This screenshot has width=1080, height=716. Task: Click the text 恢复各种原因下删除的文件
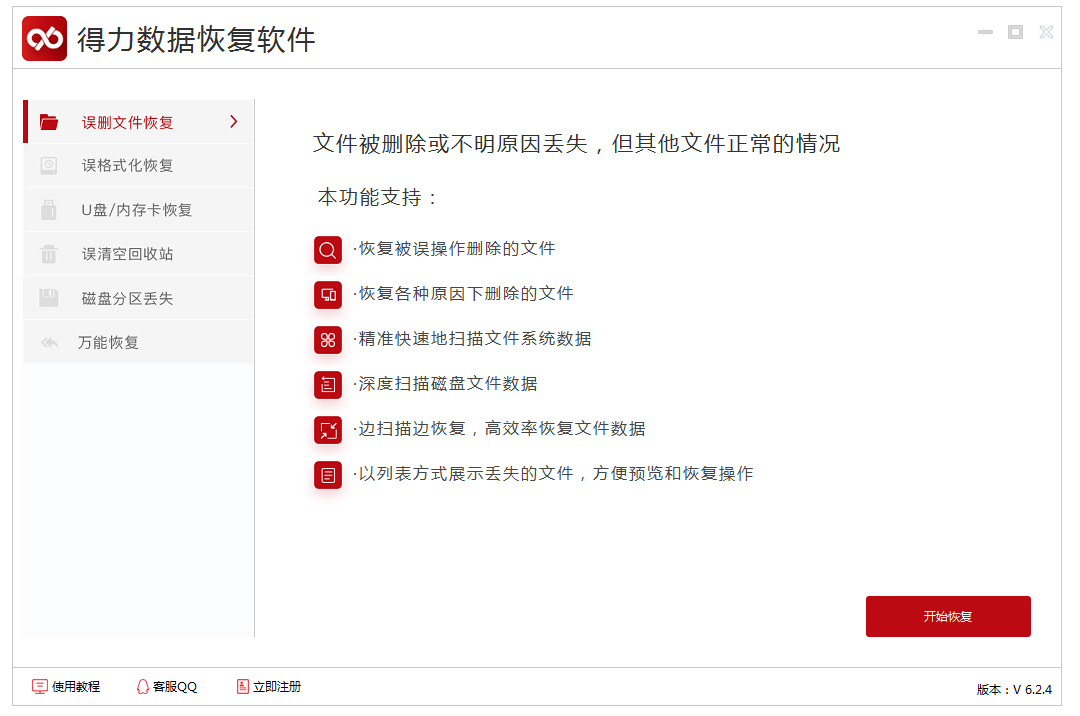(466, 293)
